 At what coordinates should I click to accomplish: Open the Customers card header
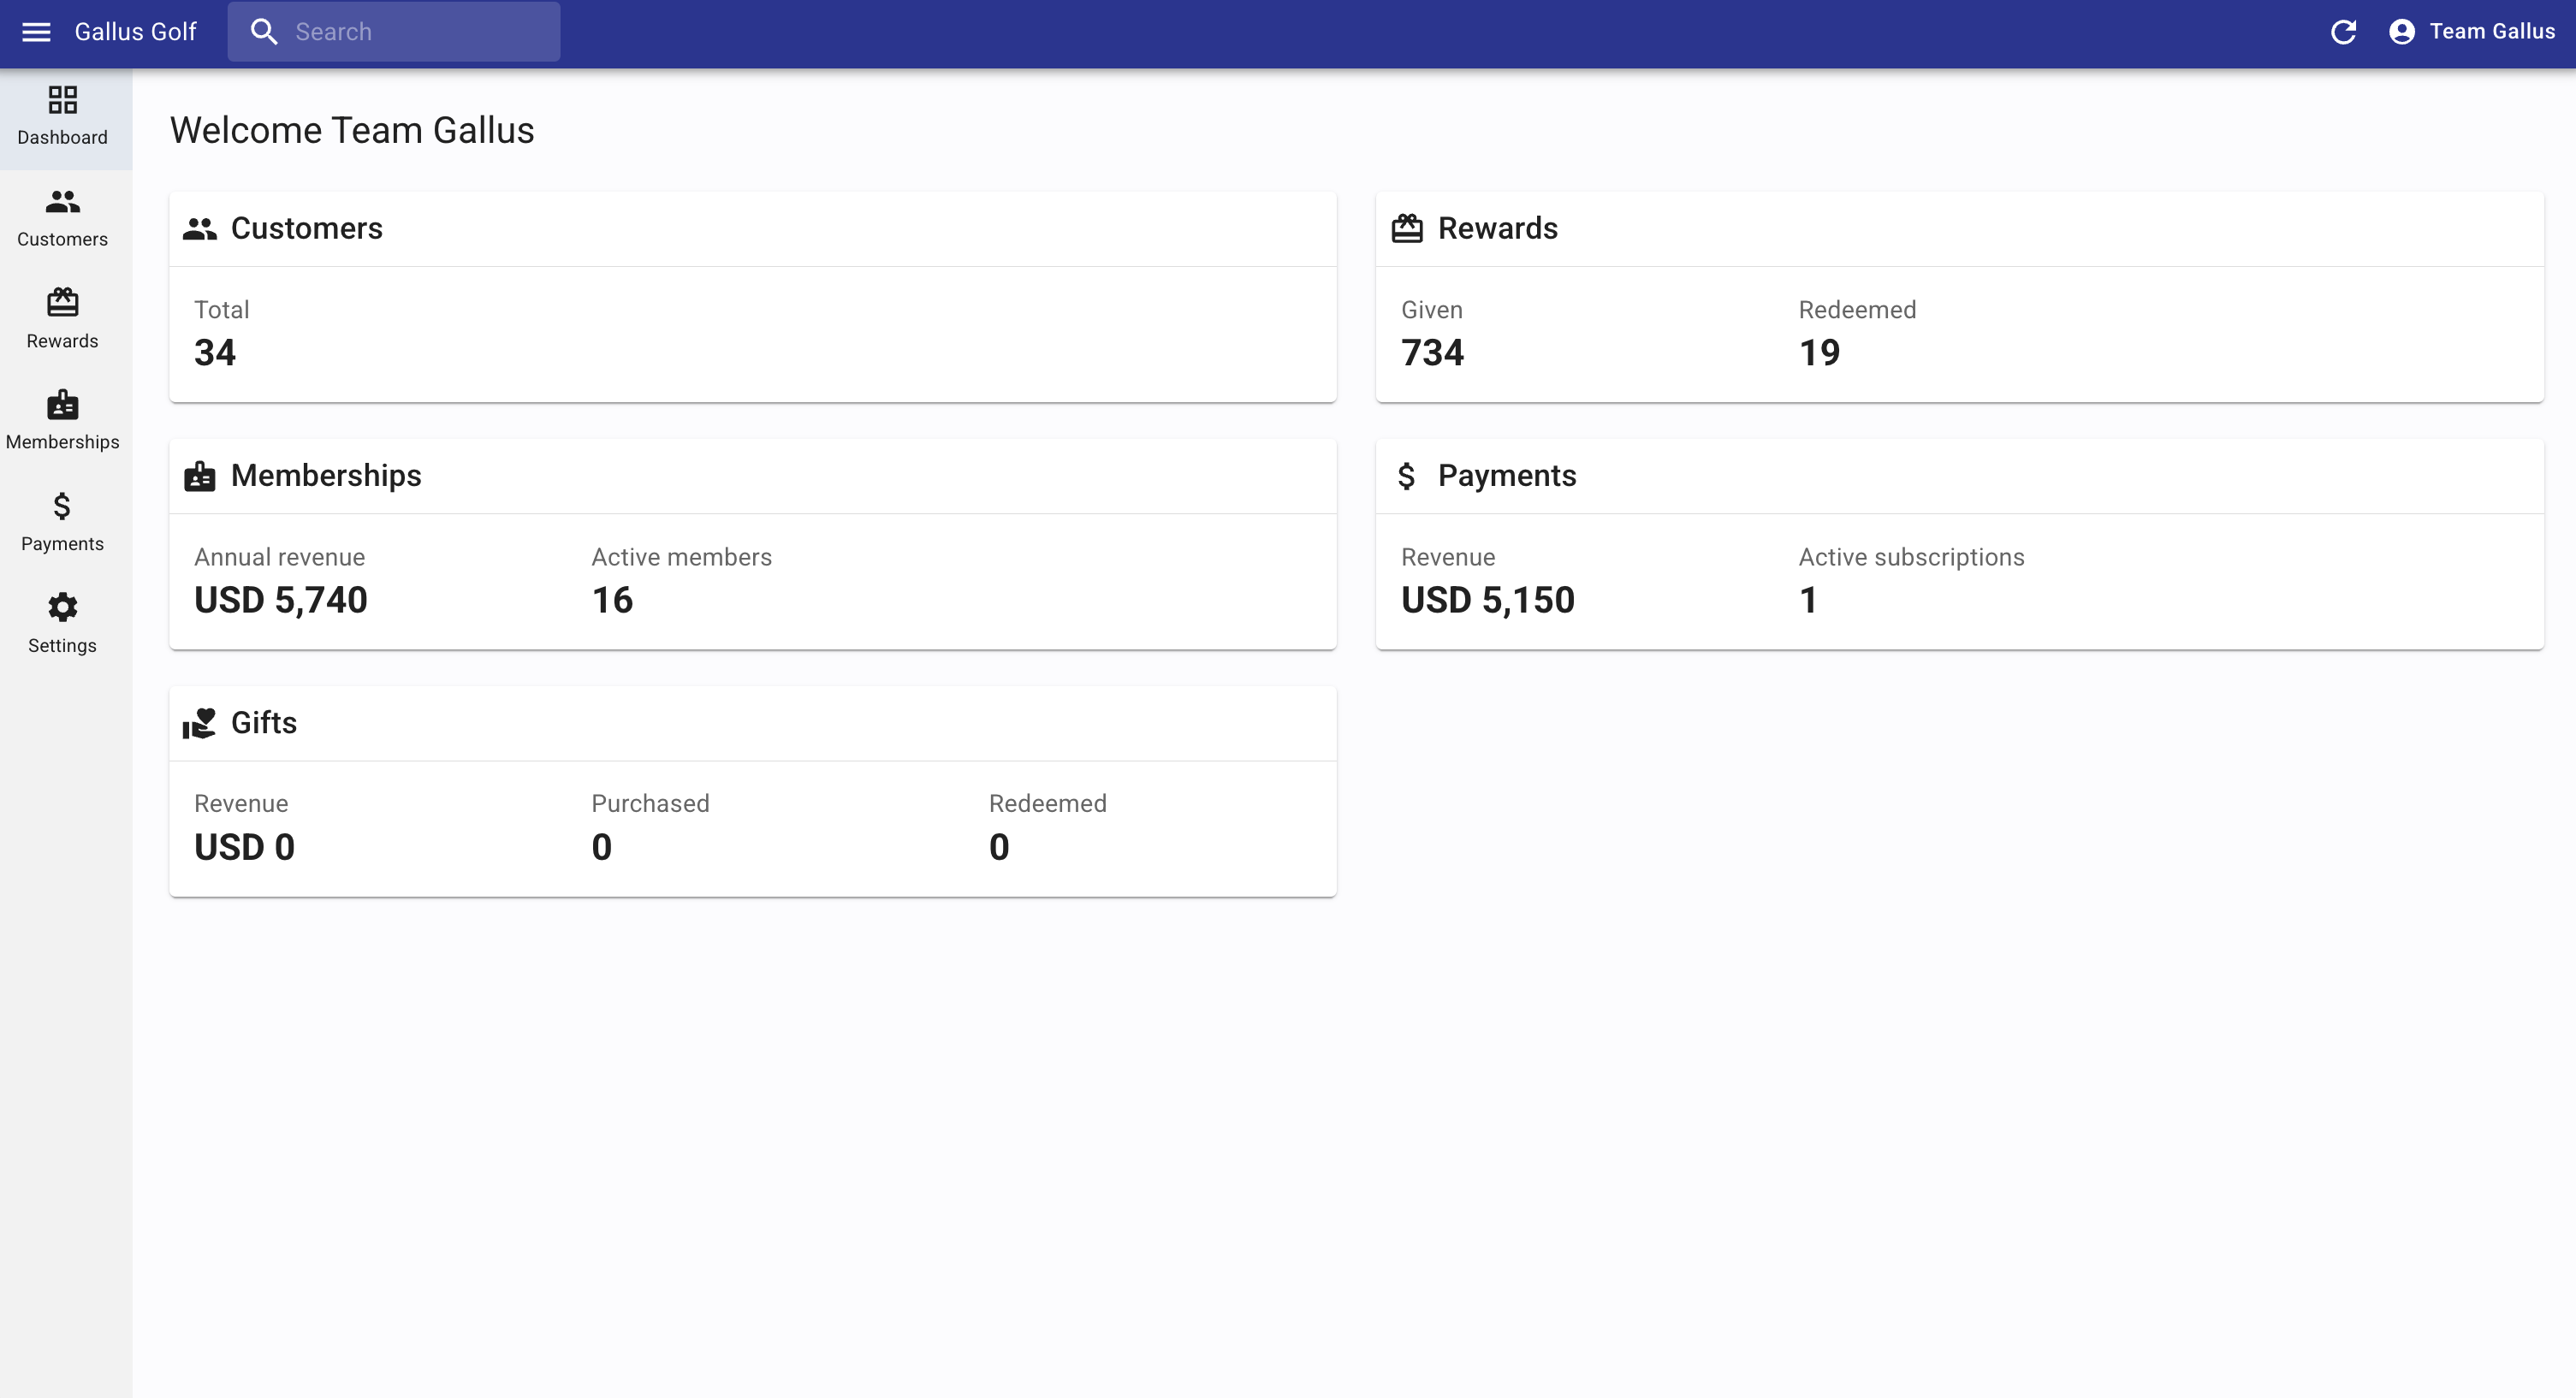306,229
